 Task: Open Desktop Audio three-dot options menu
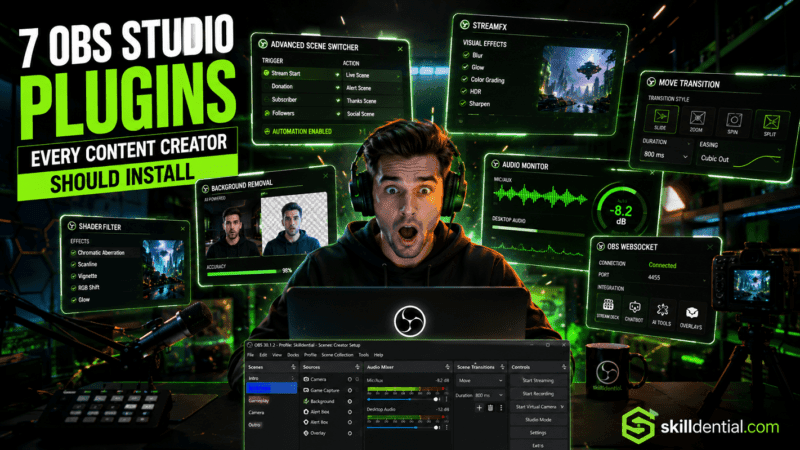[446, 428]
